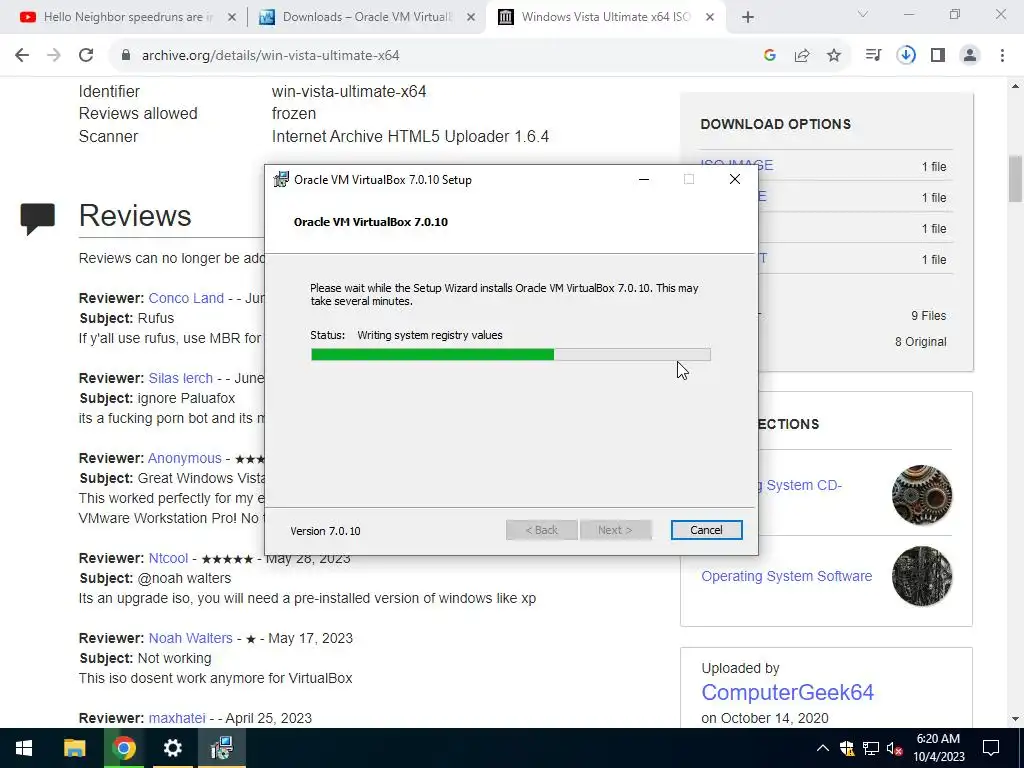Image resolution: width=1024 pixels, height=768 pixels.
Task: Click the Operating System Software thumbnail
Action: [x=921, y=576]
